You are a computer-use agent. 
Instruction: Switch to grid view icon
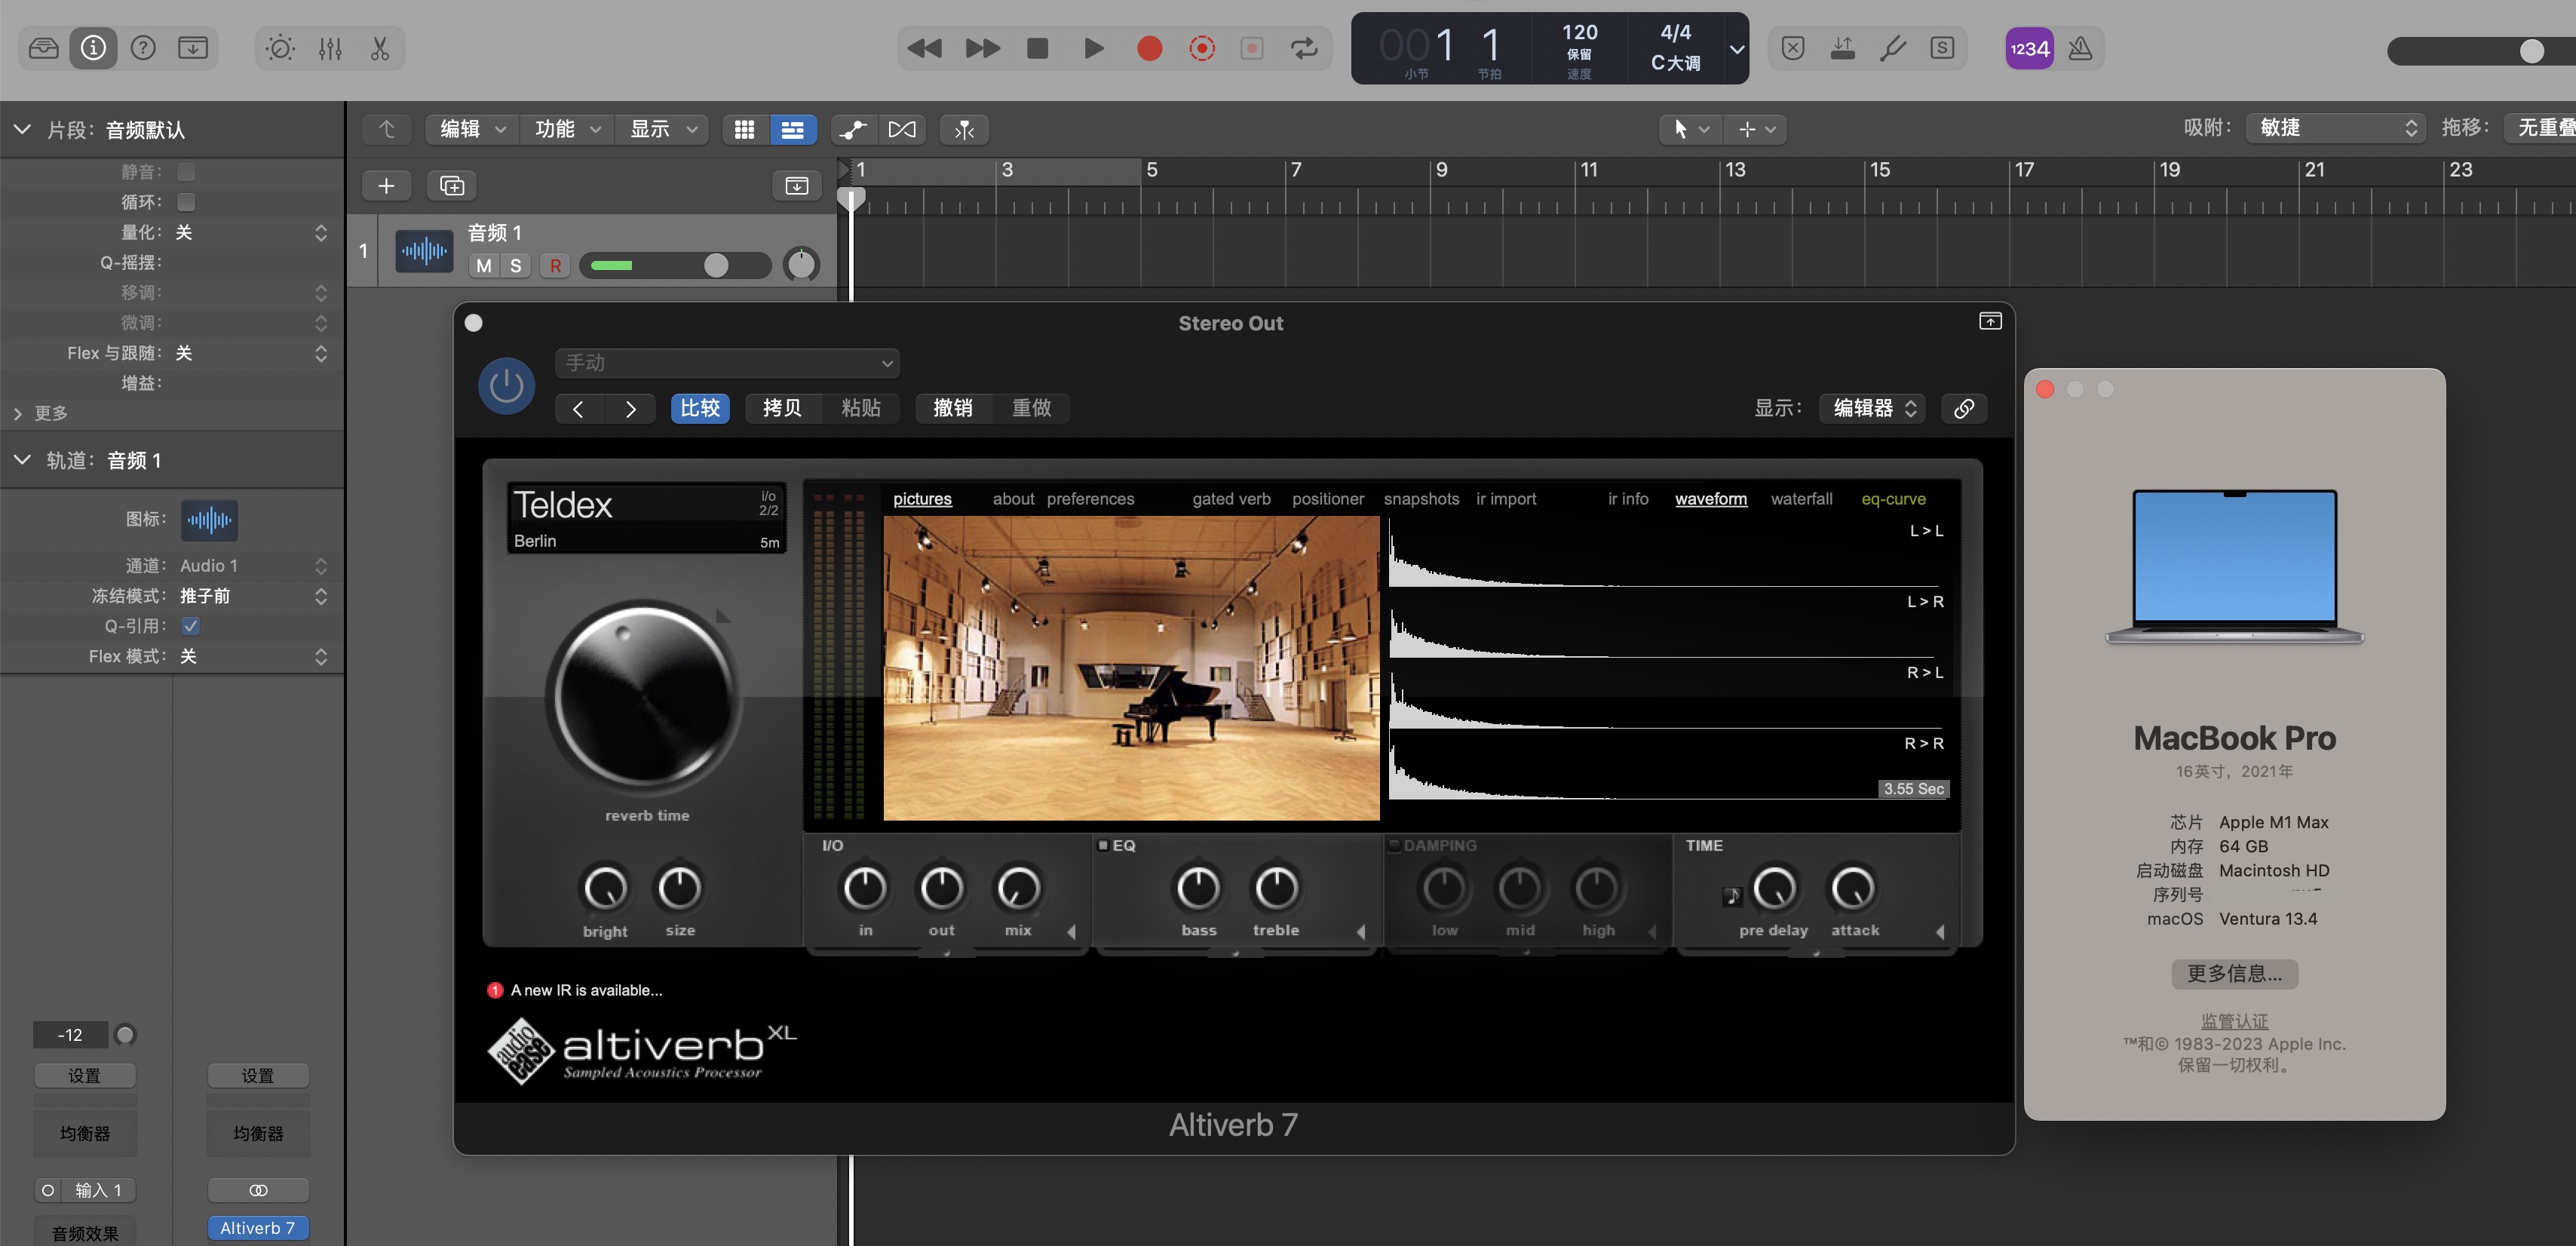[x=744, y=129]
